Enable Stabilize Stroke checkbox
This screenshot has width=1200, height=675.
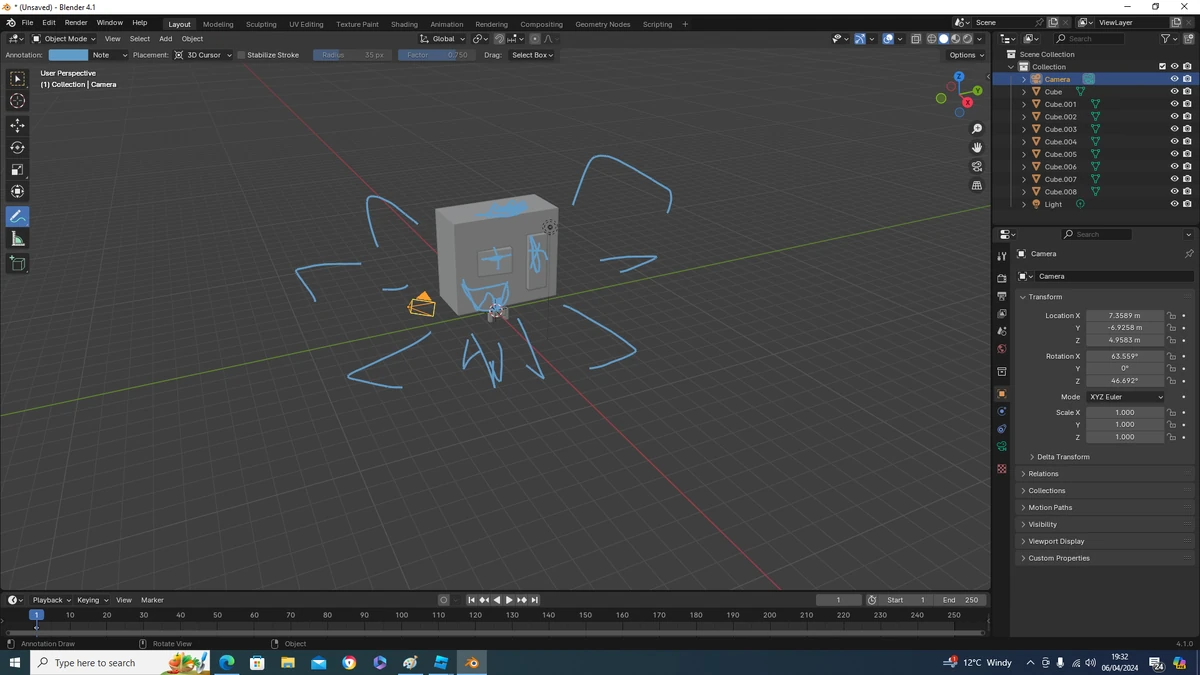pyautogui.click(x=241, y=55)
